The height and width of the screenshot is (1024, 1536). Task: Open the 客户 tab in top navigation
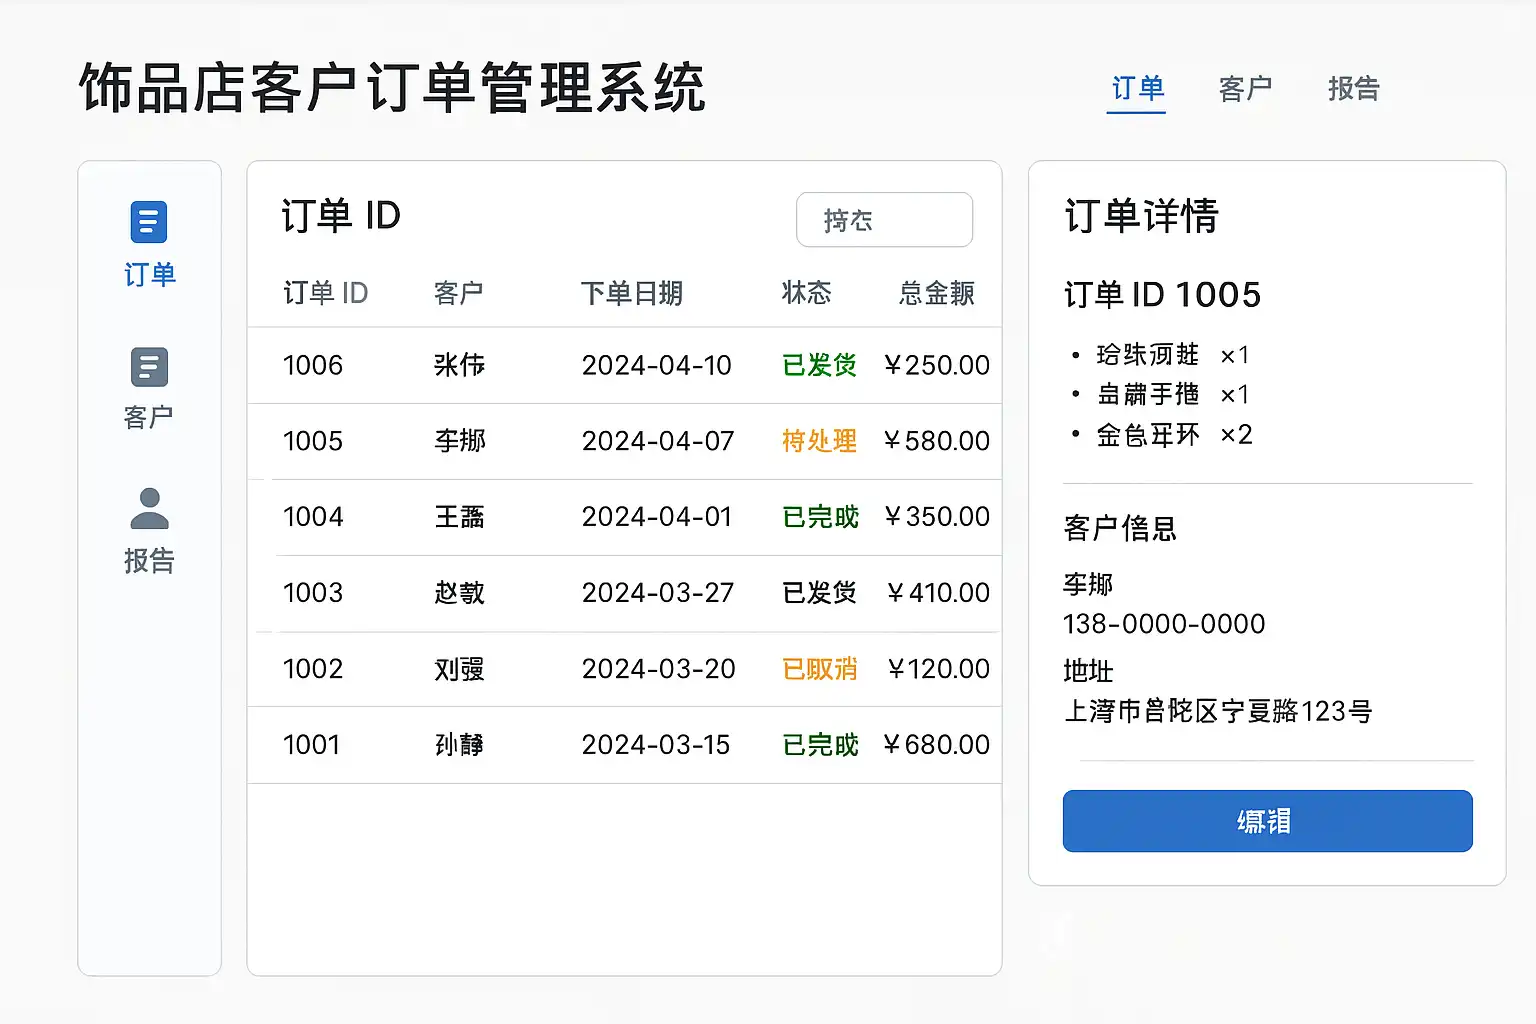tap(1245, 89)
